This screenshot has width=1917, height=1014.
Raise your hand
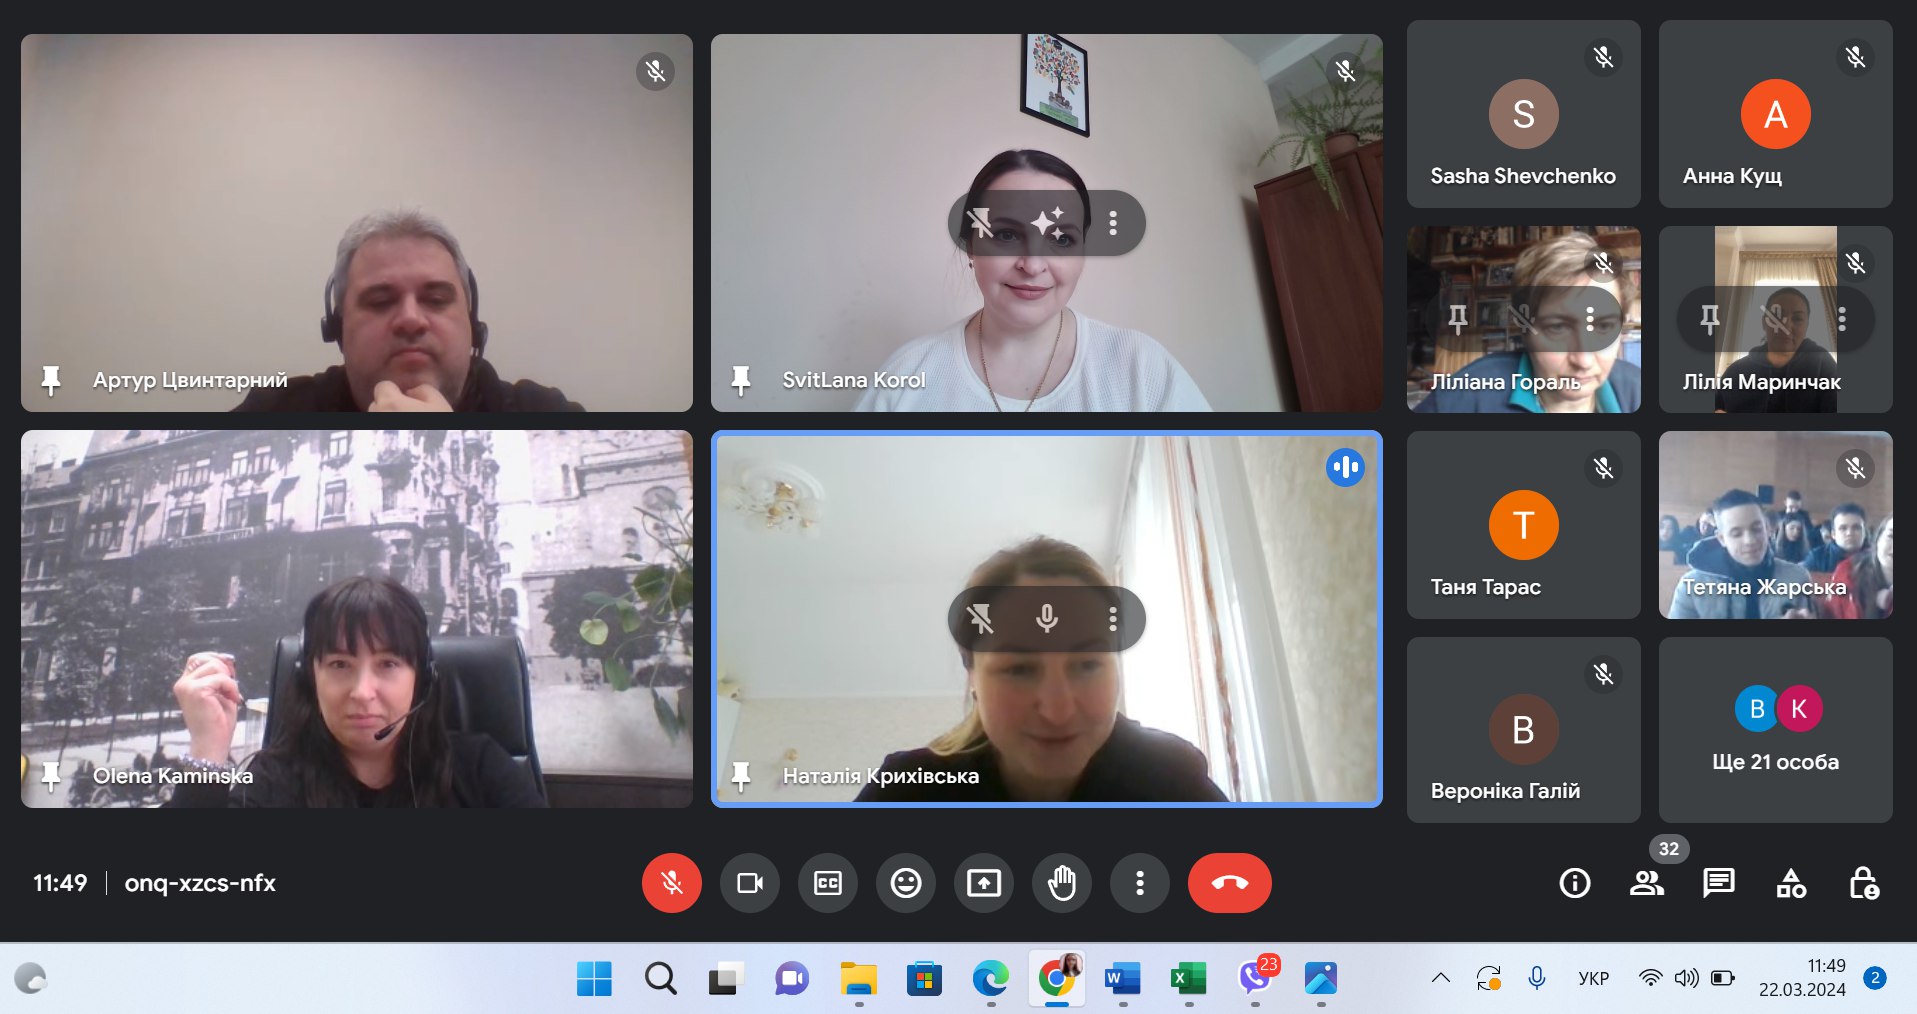click(x=1061, y=883)
